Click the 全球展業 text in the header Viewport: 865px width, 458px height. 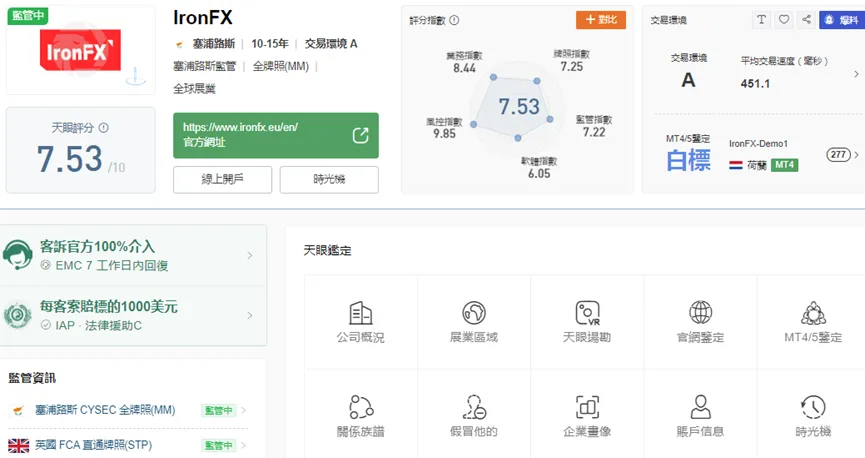(194, 88)
